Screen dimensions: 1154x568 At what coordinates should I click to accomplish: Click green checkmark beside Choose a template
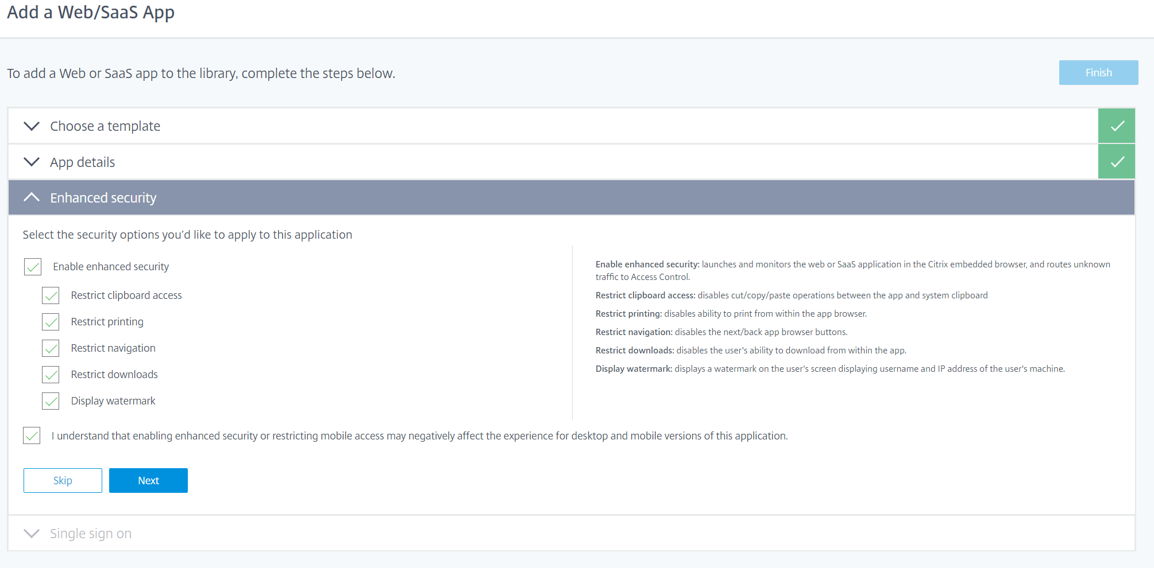1116,126
